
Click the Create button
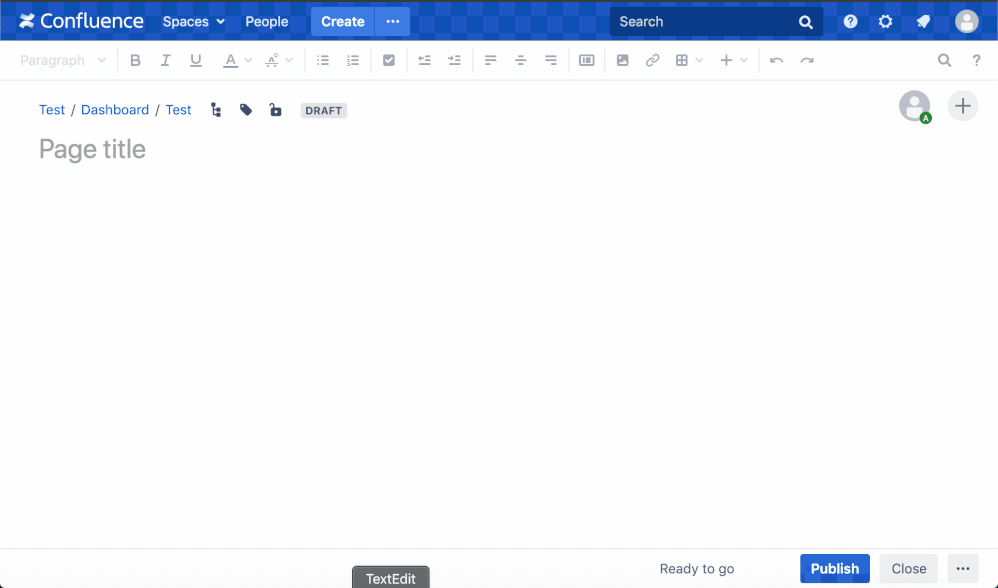coord(342,22)
